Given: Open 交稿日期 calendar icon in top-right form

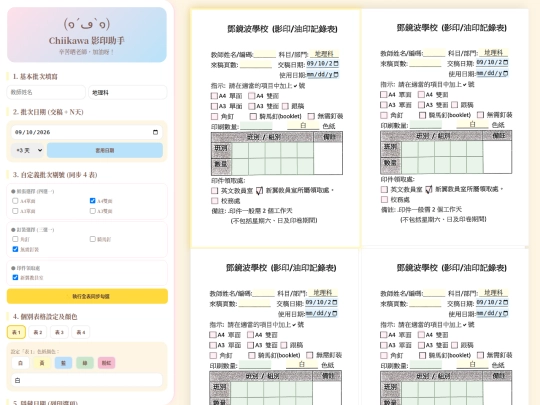Looking at the screenshot, I should coord(505,62).
